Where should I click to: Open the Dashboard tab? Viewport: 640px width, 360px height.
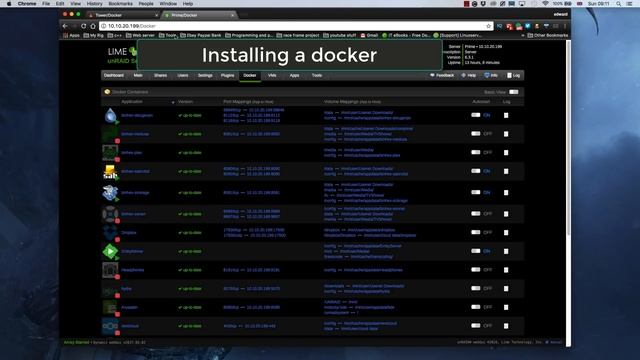point(114,76)
